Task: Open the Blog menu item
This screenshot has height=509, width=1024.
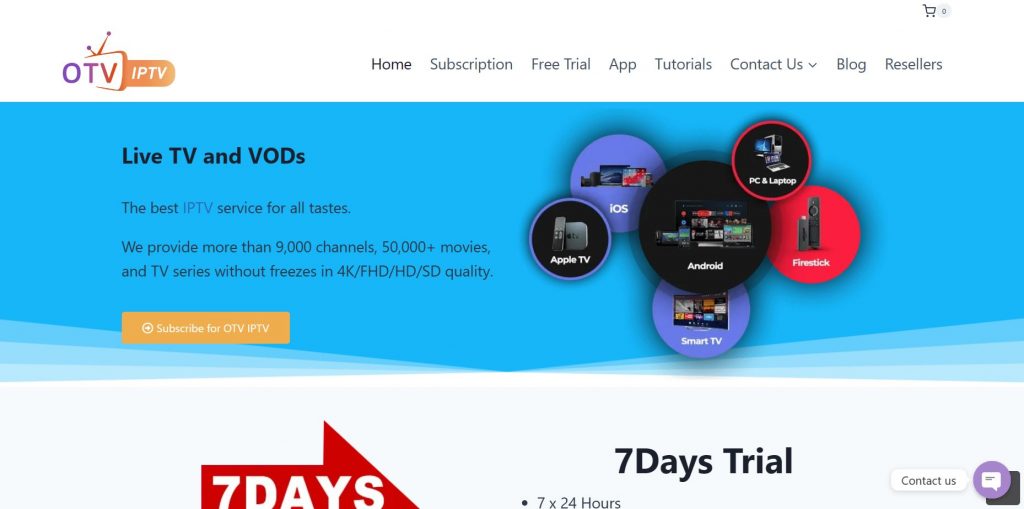Action: pos(851,64)
